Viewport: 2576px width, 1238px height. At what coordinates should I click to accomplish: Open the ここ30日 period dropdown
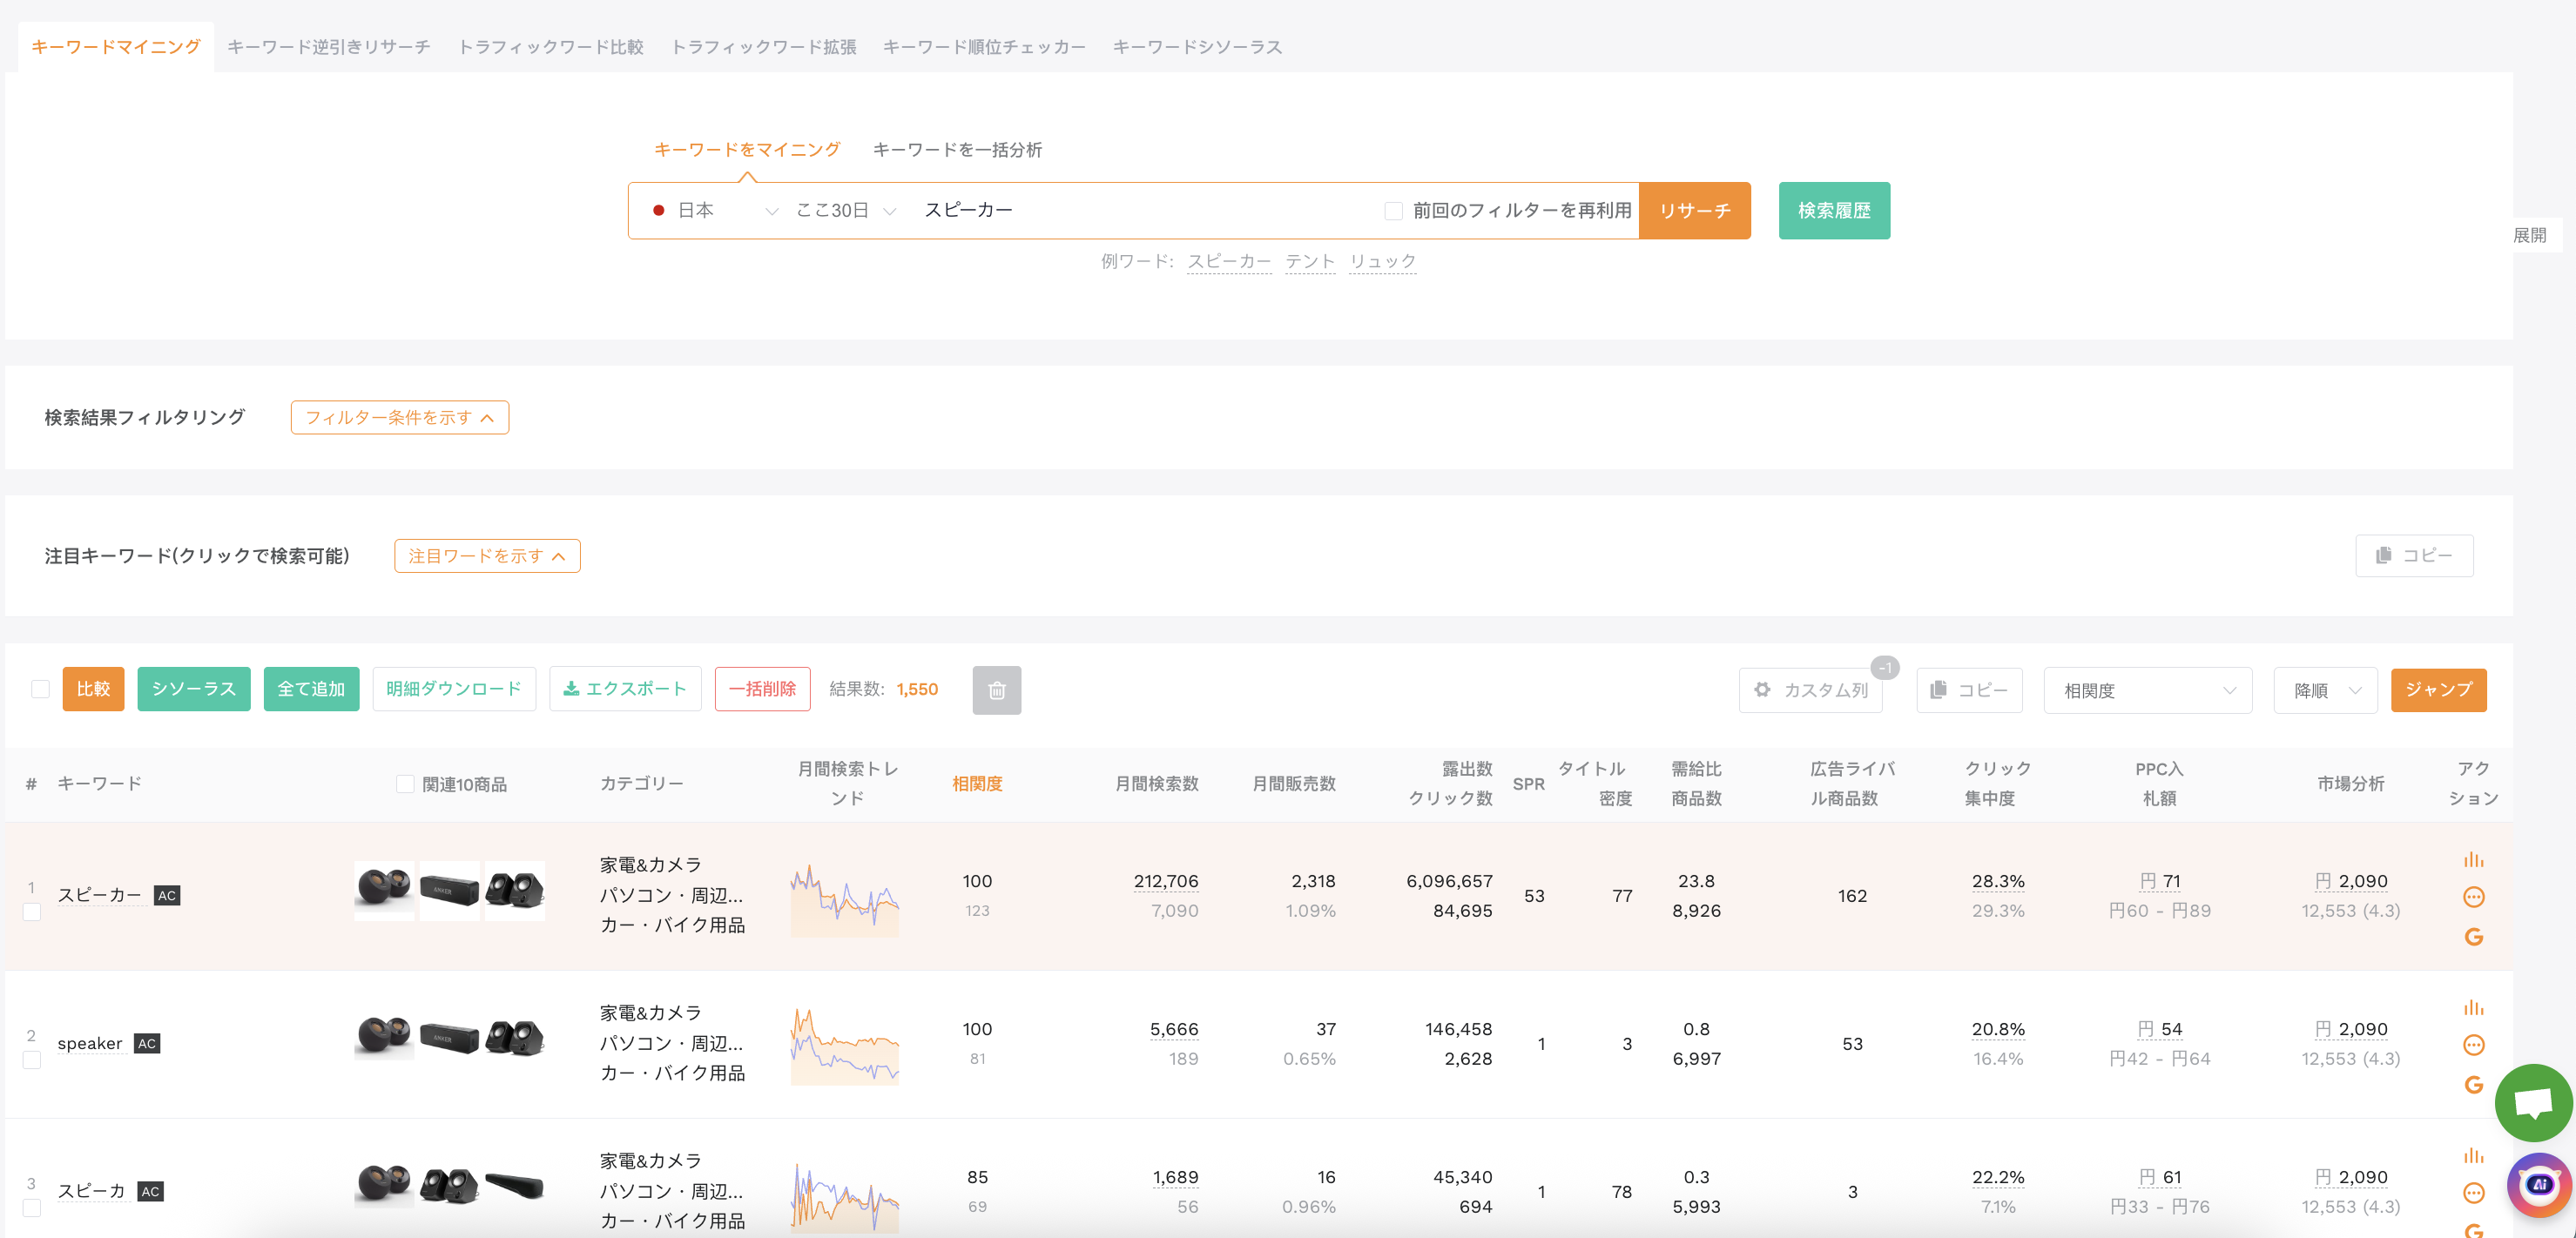[845, 211]
